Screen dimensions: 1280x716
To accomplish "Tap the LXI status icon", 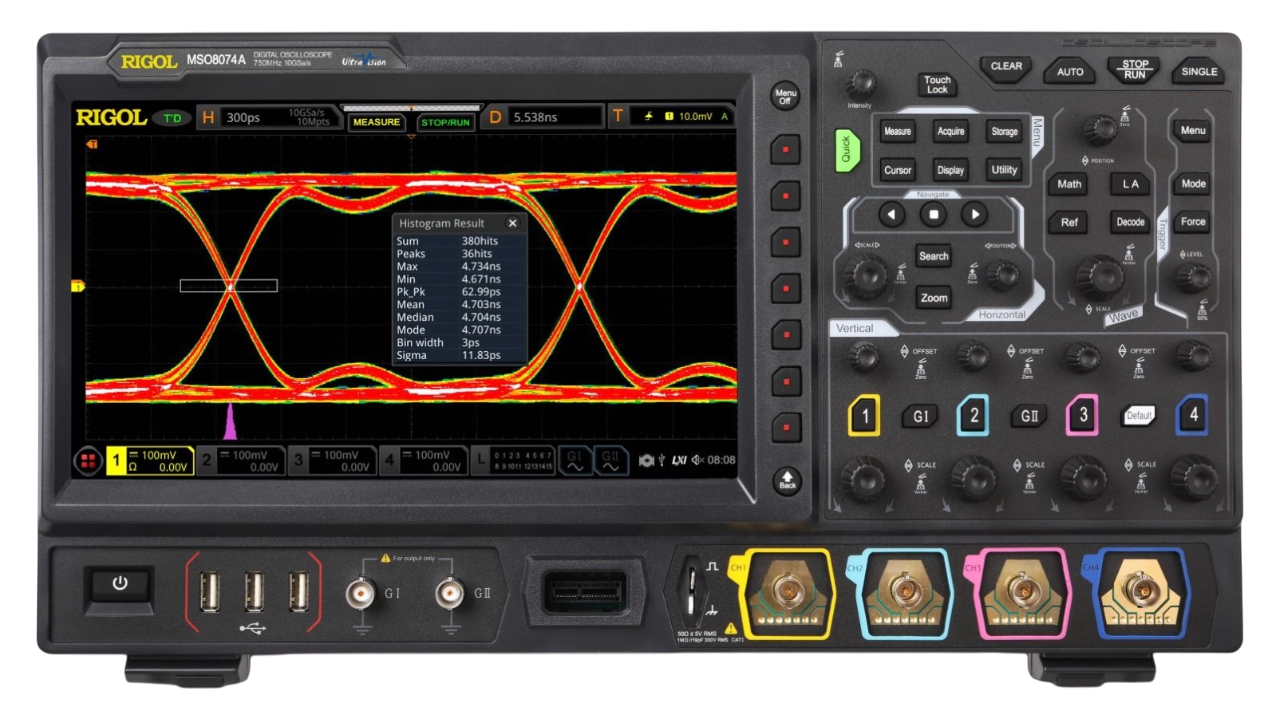I will click(x=678, y=460).
